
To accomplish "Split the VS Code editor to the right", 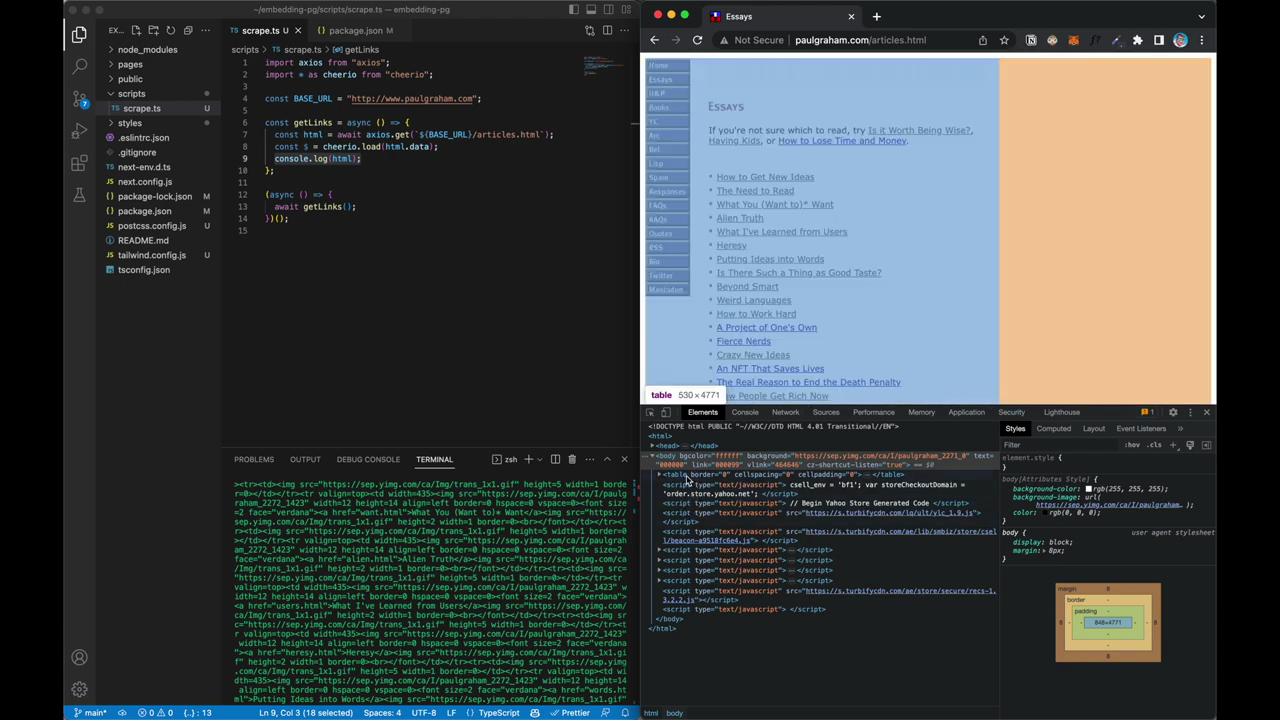I will tap(607, 31).
